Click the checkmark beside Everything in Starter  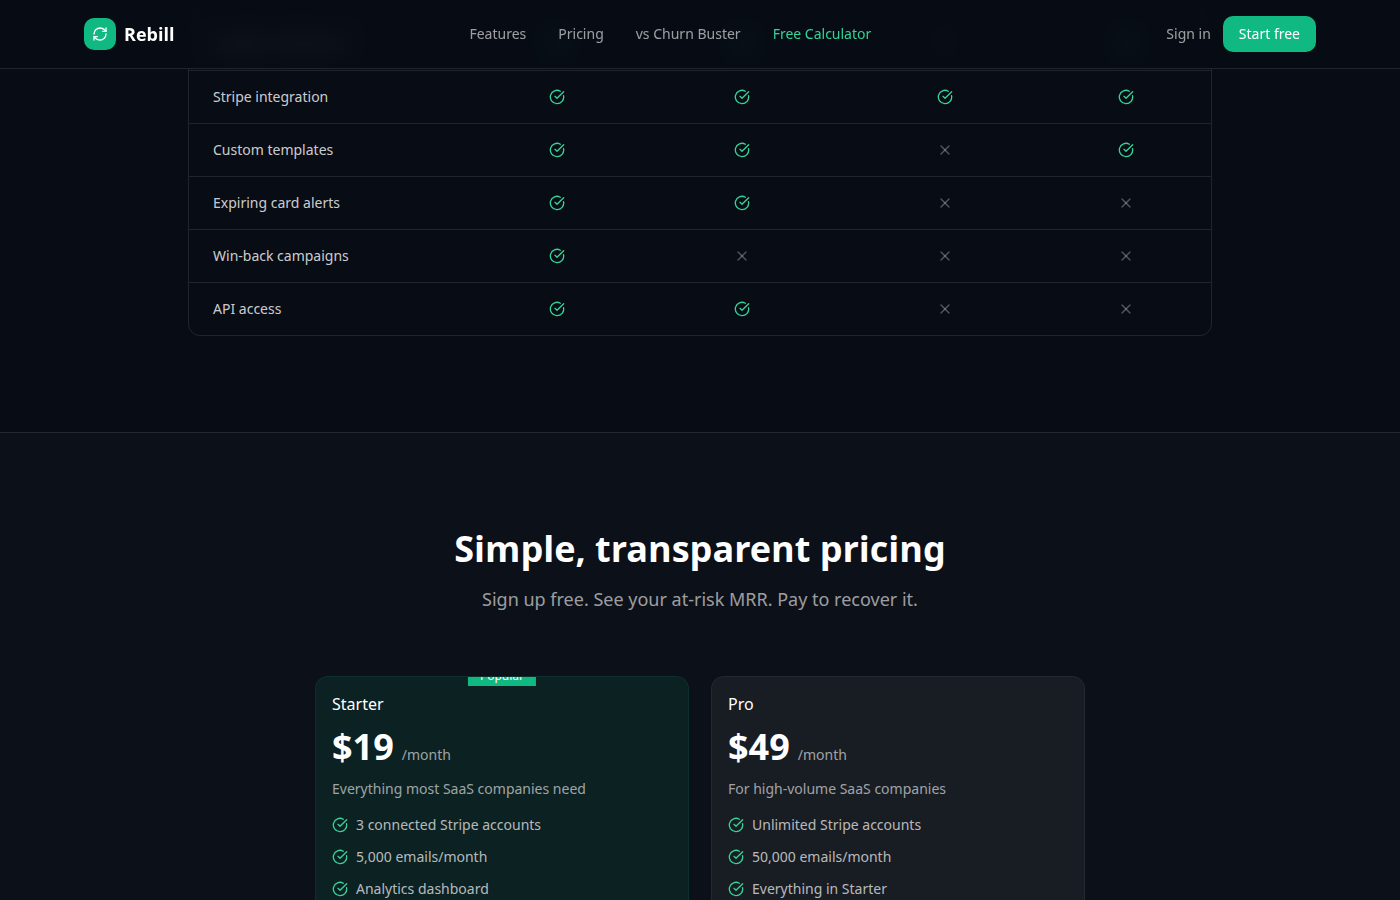click(735, 888)
